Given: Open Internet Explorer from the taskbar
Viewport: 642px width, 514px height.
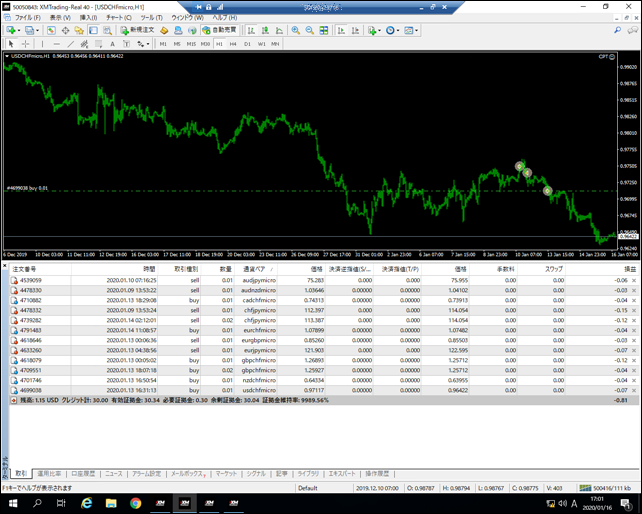Looking at the screenshot, I should [86, 503].
